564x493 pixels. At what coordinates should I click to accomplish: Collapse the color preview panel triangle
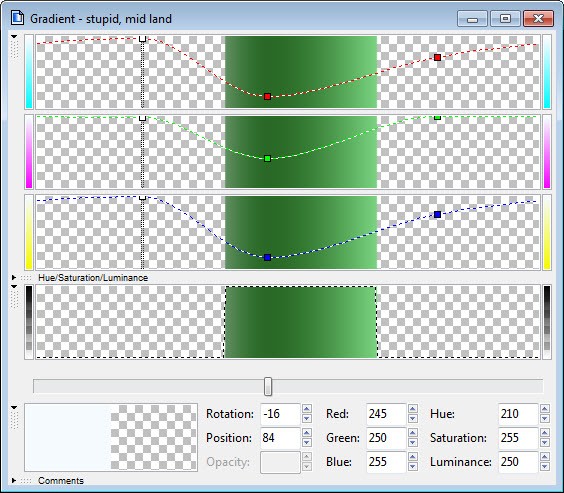(14, 407)
